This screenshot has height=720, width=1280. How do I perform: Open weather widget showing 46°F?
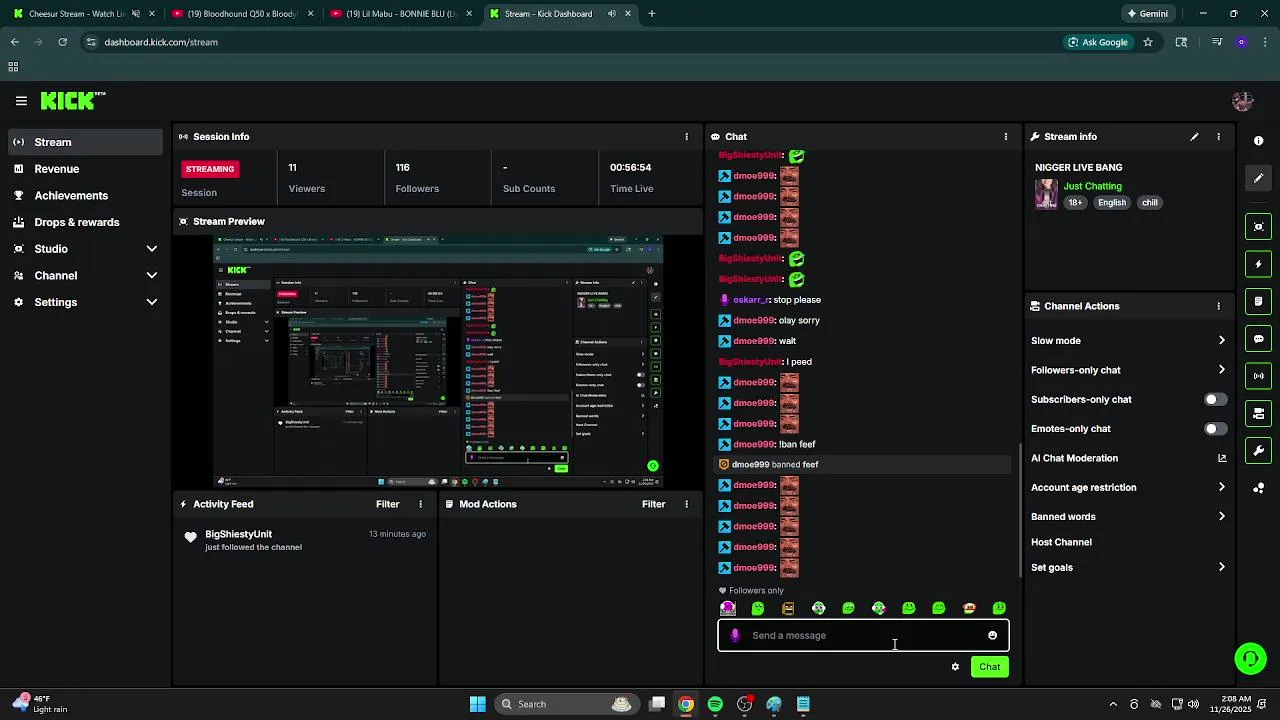(x=40, y=704)
